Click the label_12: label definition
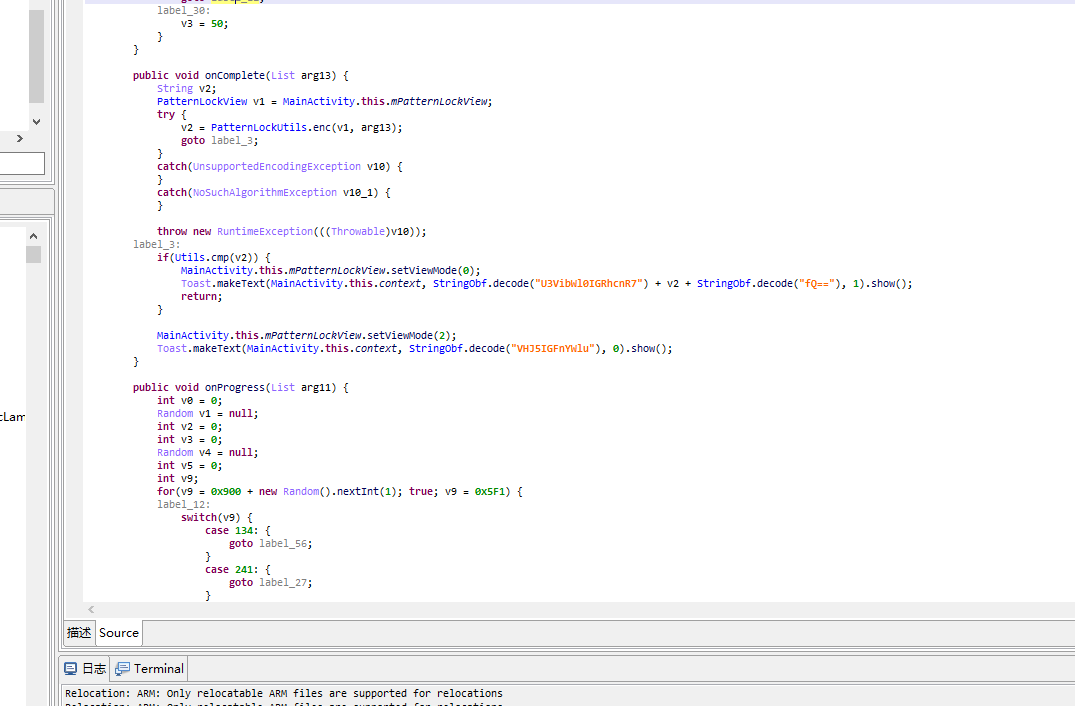 (x=184, y=504)
